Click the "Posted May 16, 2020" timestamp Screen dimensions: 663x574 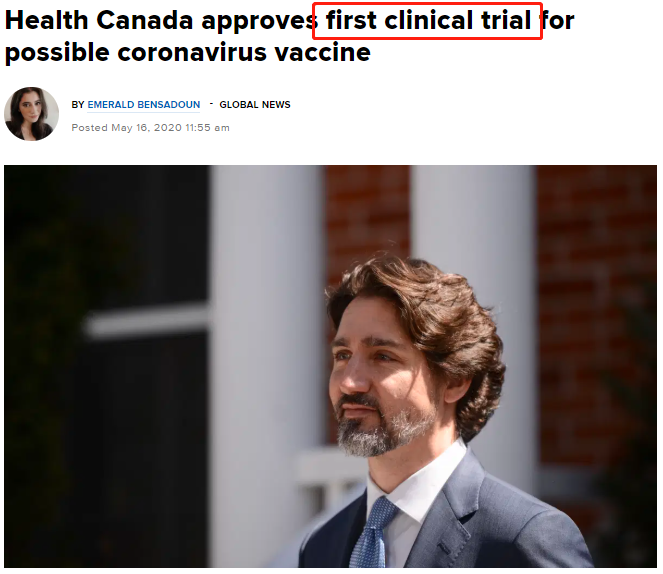click(x=126, y=128)
